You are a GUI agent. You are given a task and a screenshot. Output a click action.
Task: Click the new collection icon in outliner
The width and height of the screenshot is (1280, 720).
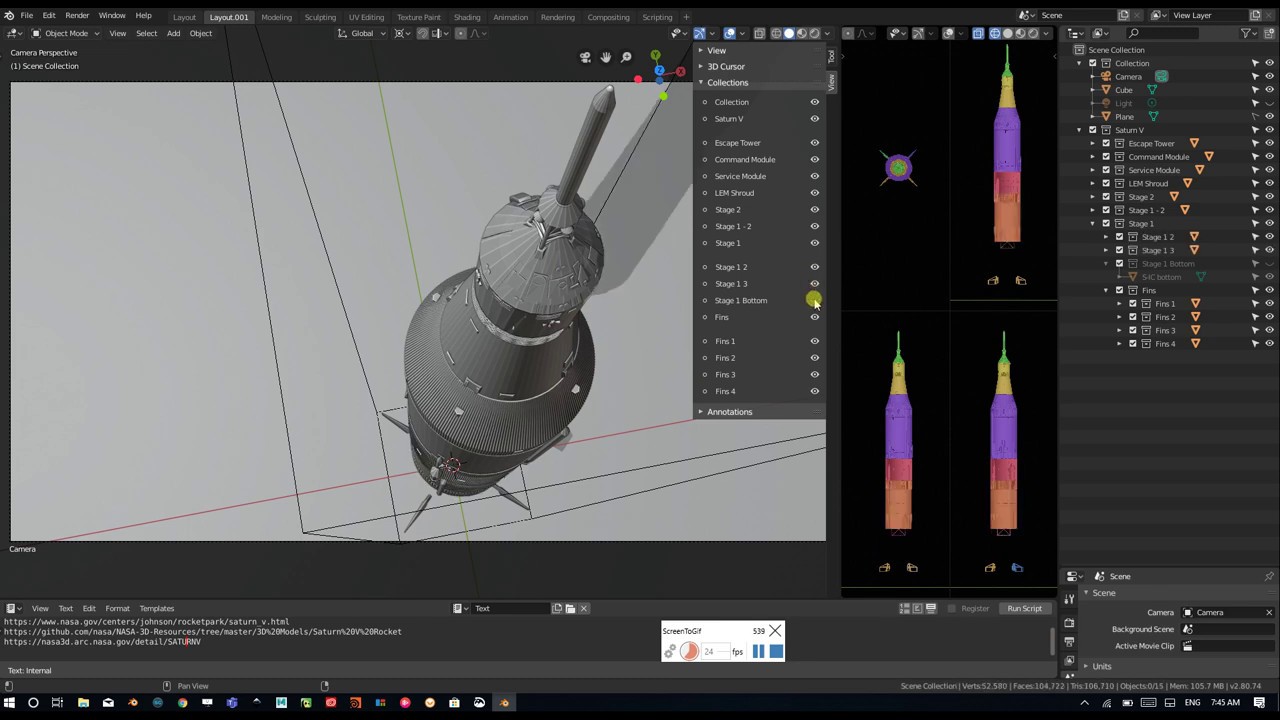click(1270, 33)
